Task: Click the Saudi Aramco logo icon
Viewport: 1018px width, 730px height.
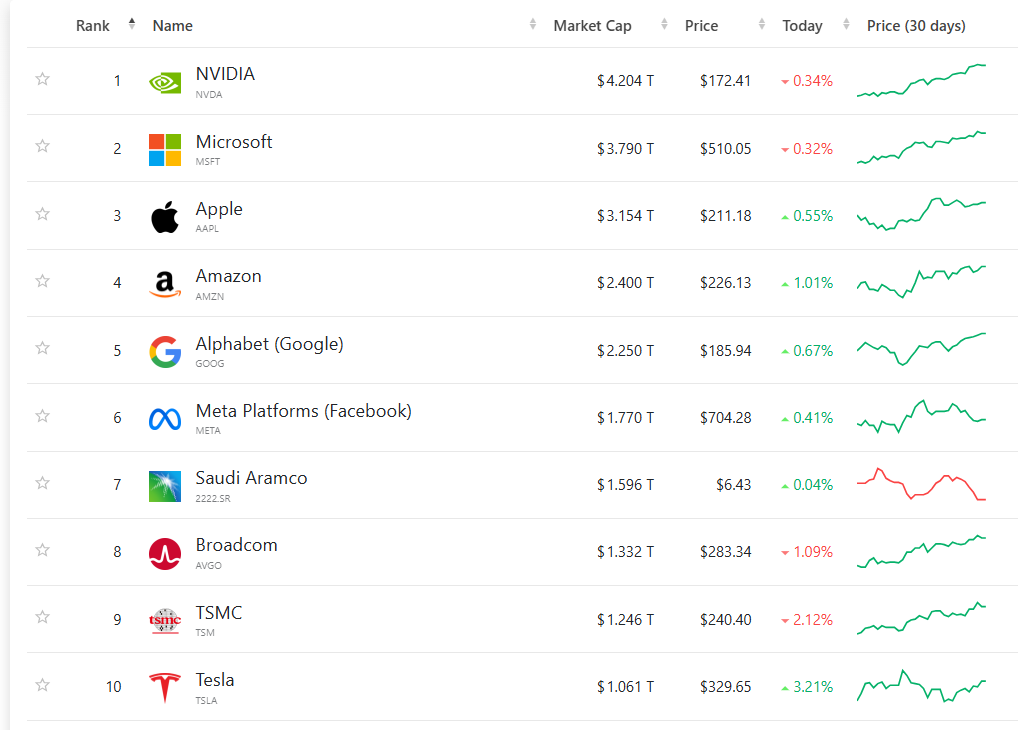Action: (x=165, y=486)
